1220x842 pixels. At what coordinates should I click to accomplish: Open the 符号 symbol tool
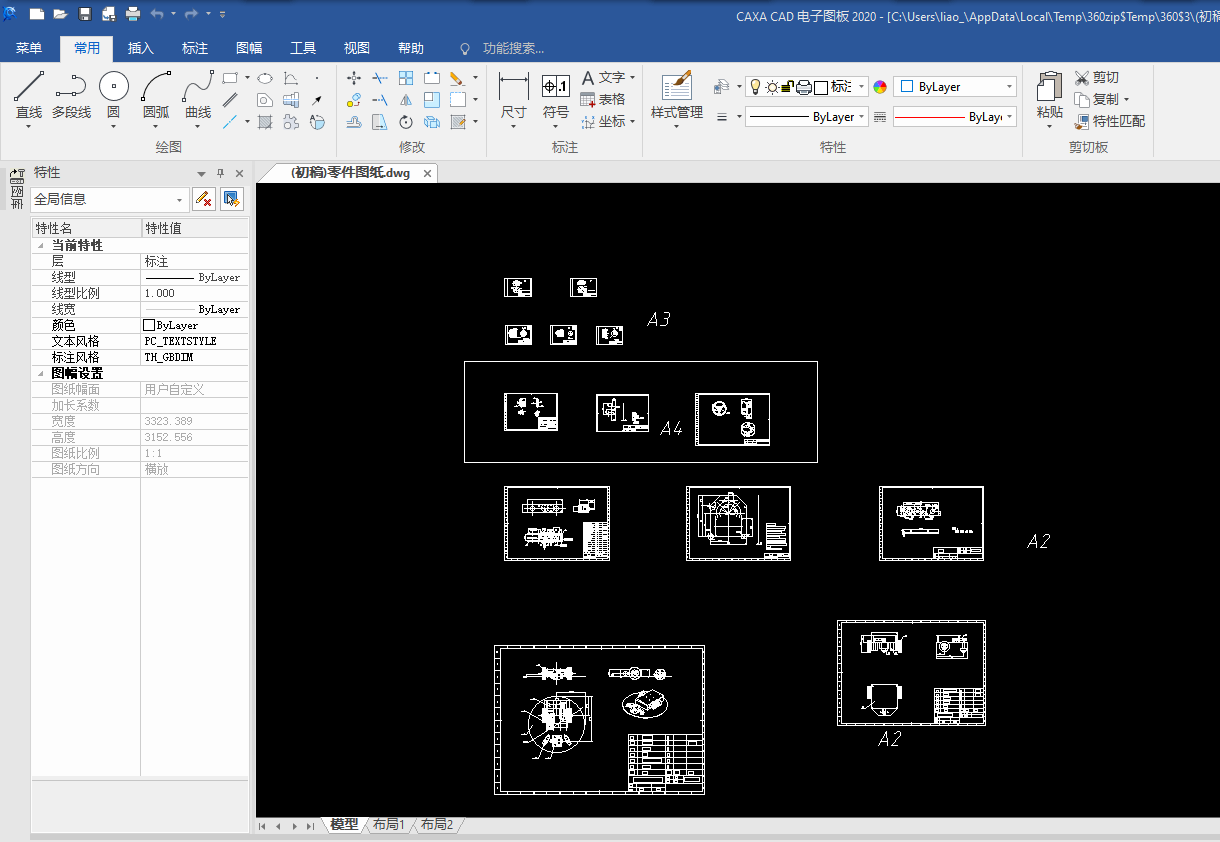tap(556, 97)
